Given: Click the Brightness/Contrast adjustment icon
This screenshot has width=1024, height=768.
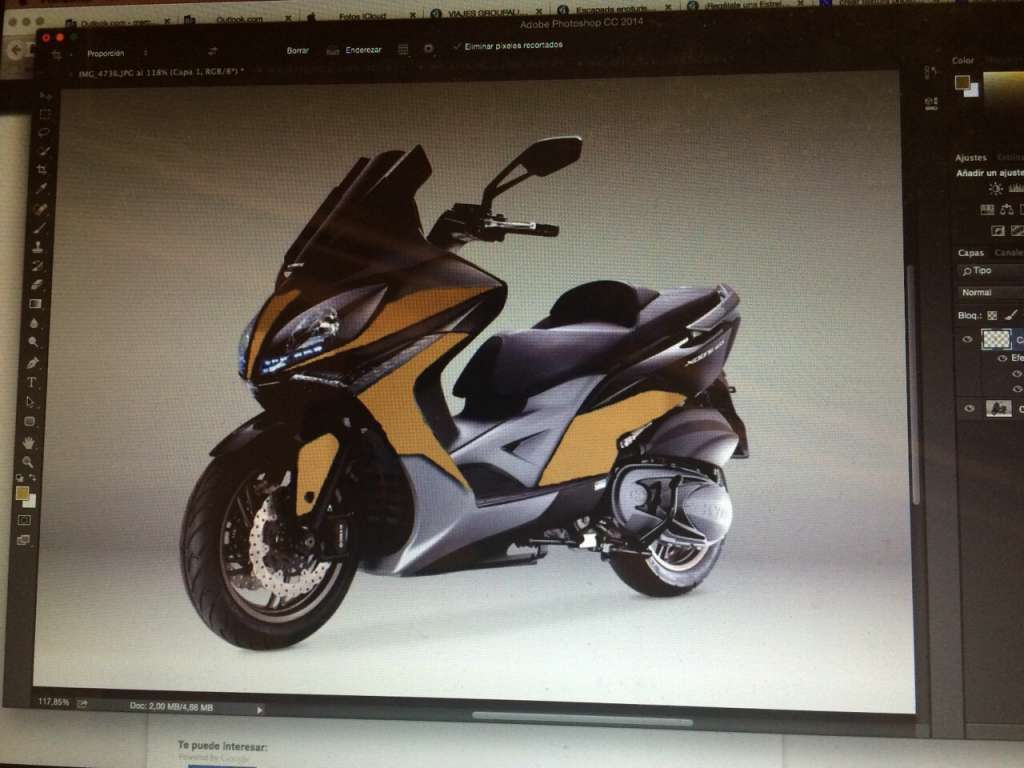Looking at the screenshot, I should pyautogui.click(x=995, y=188).
